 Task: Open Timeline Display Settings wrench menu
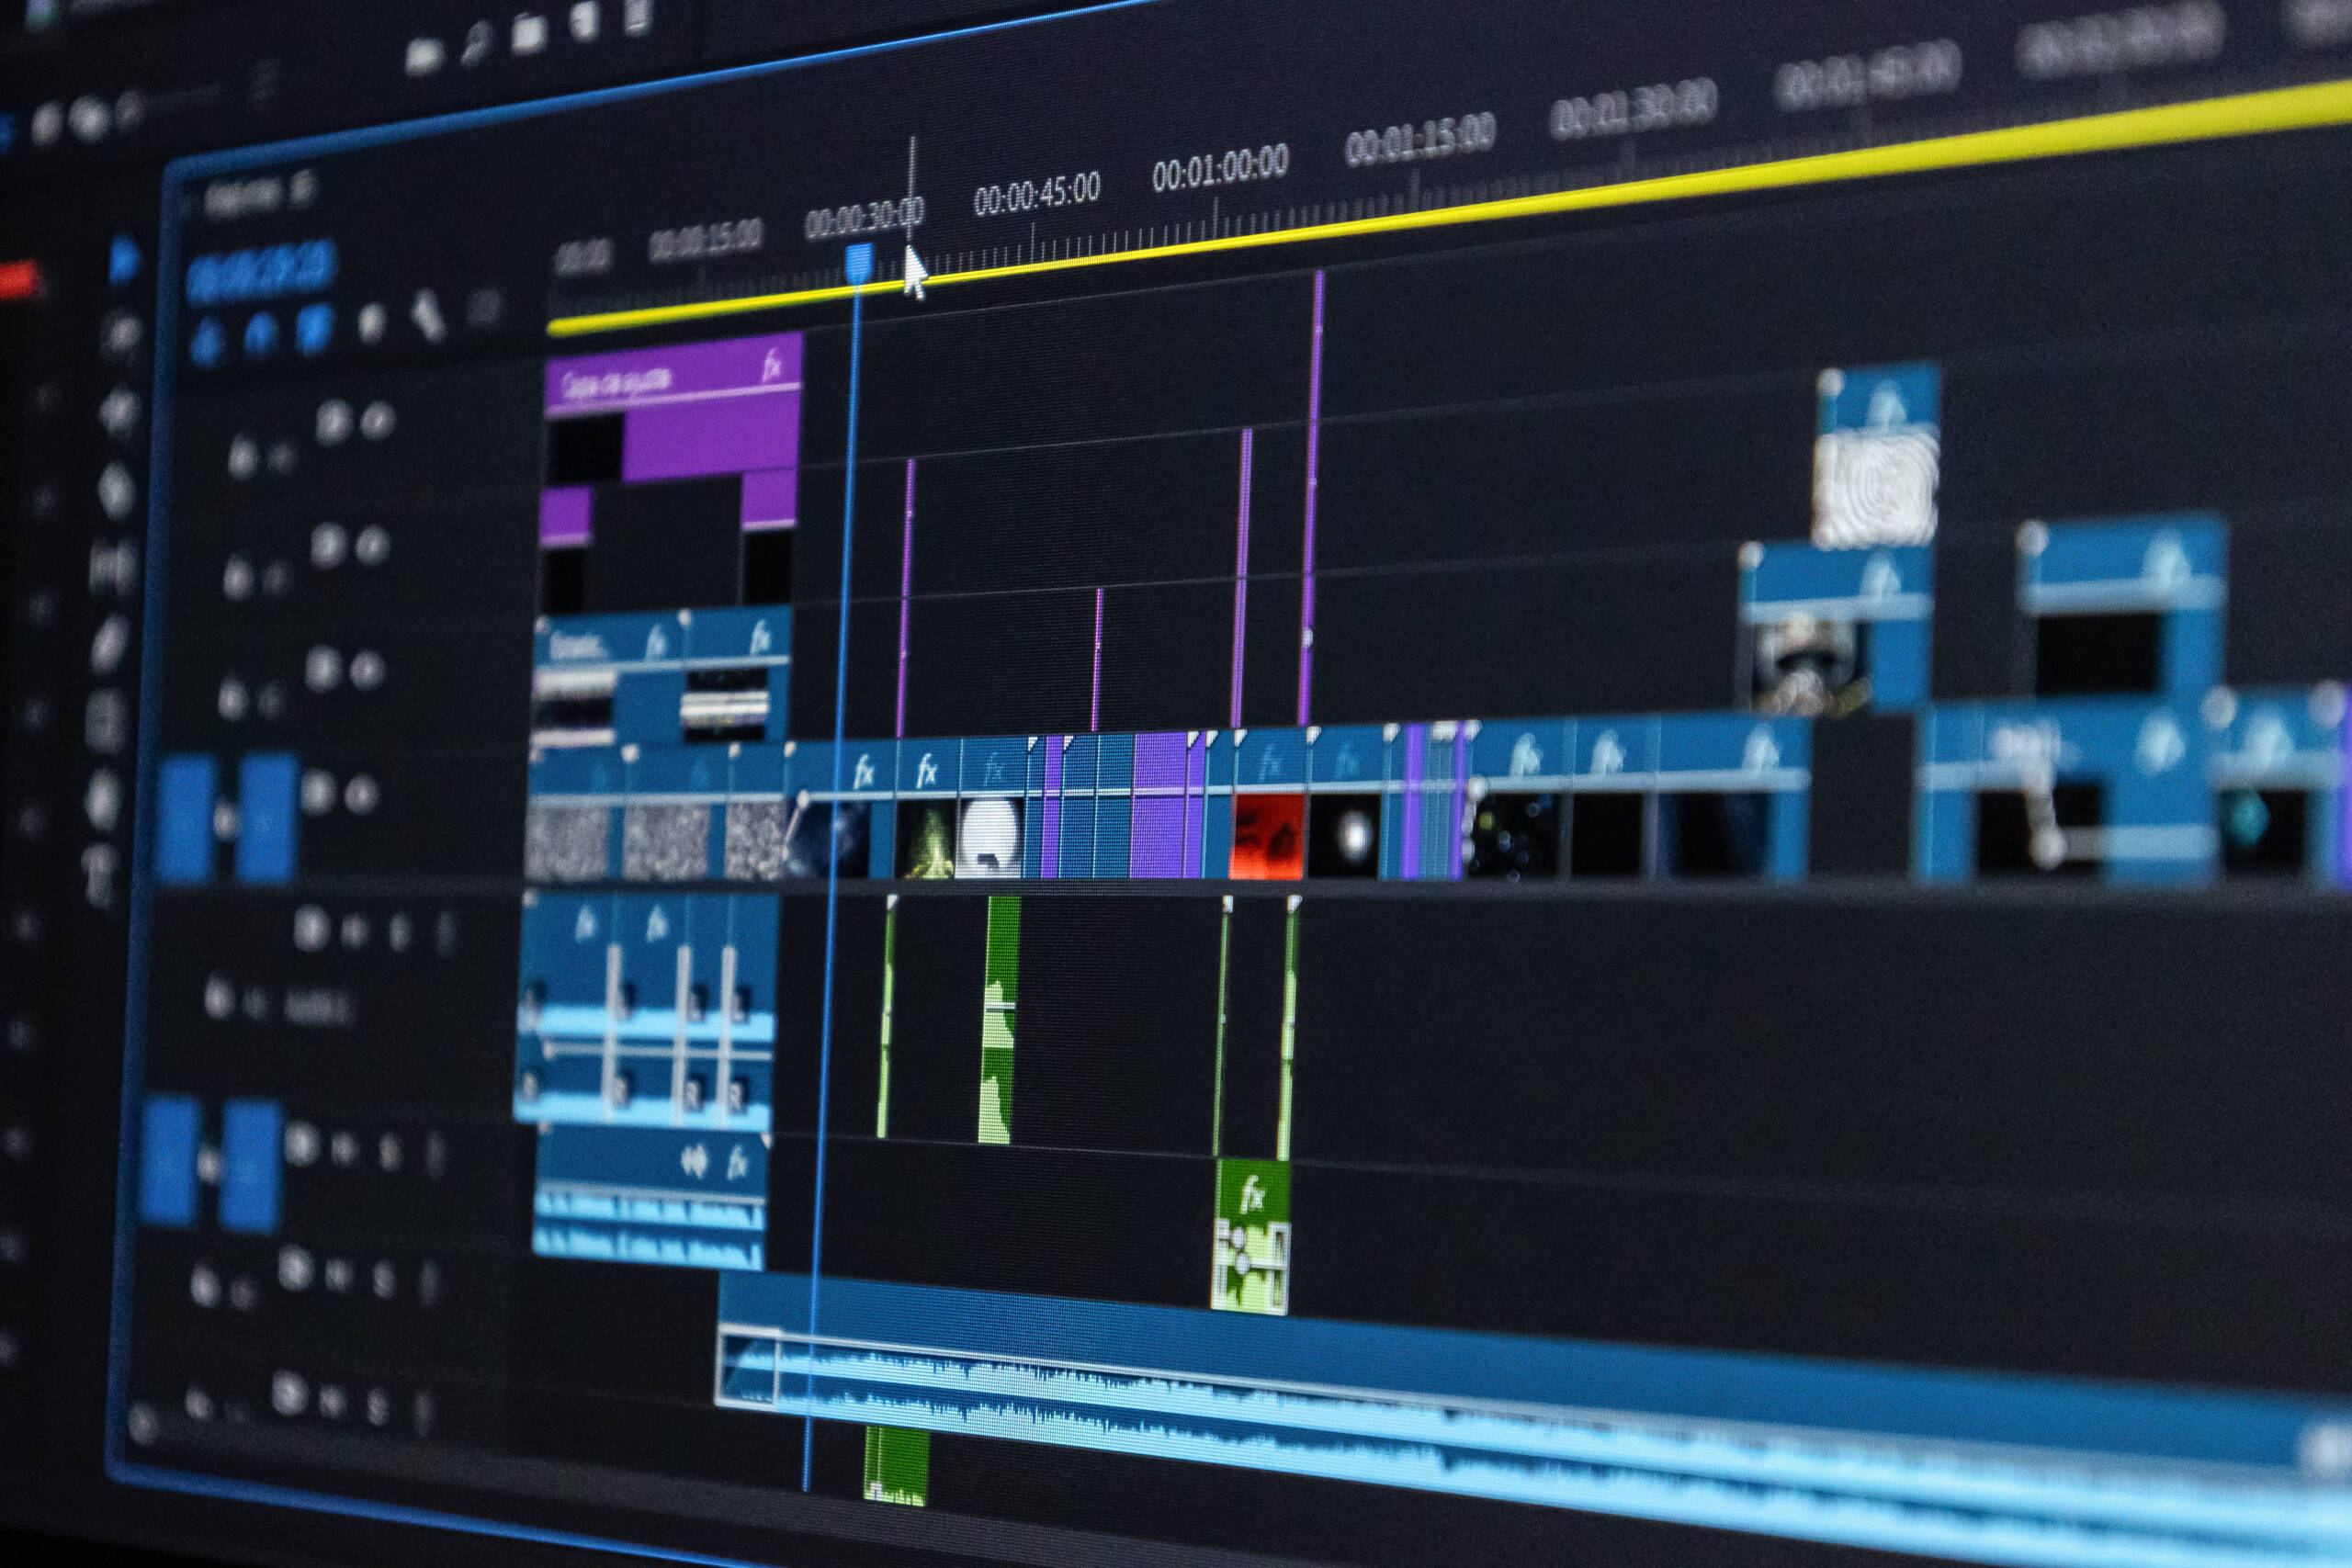[x=428, y=318]
